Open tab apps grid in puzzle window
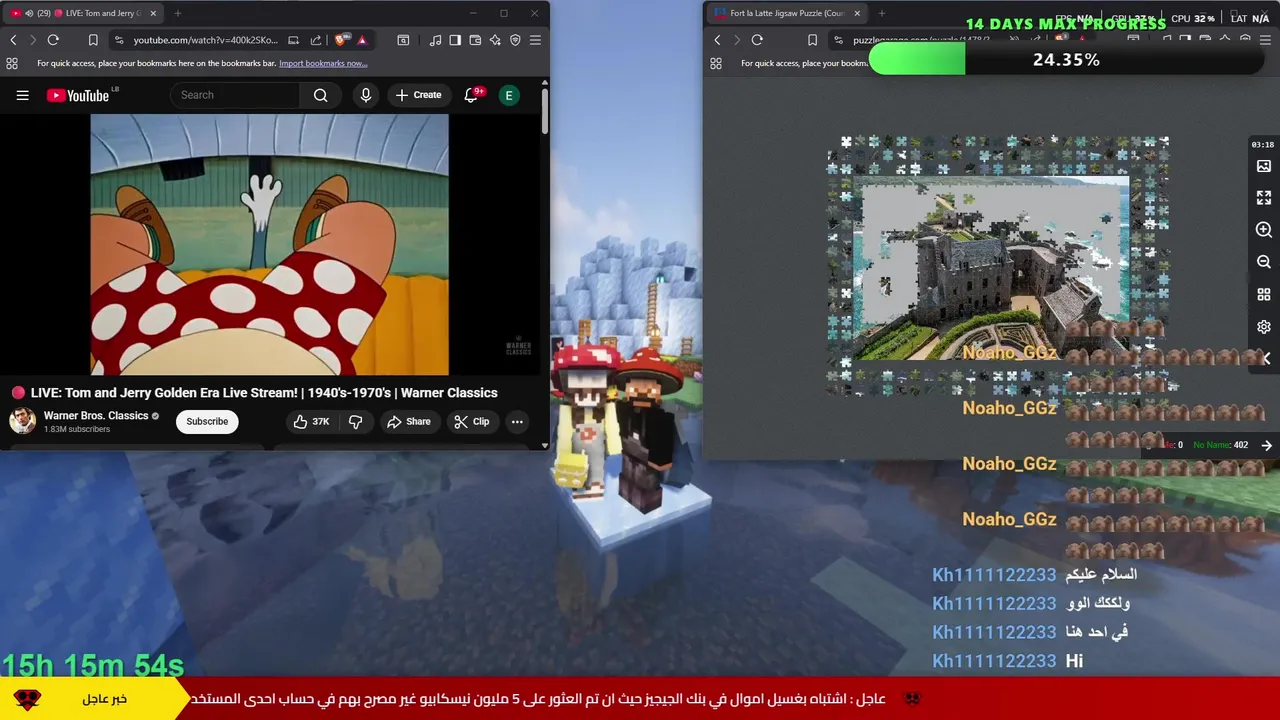 tap(716, 63)
